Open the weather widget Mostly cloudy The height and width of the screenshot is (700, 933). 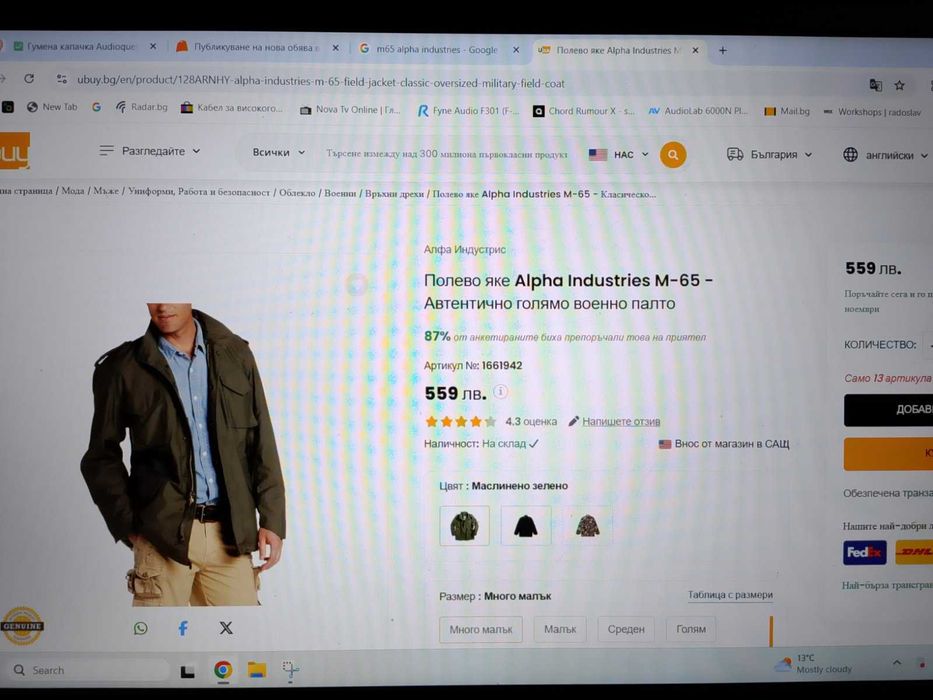[x=813, y=663]
